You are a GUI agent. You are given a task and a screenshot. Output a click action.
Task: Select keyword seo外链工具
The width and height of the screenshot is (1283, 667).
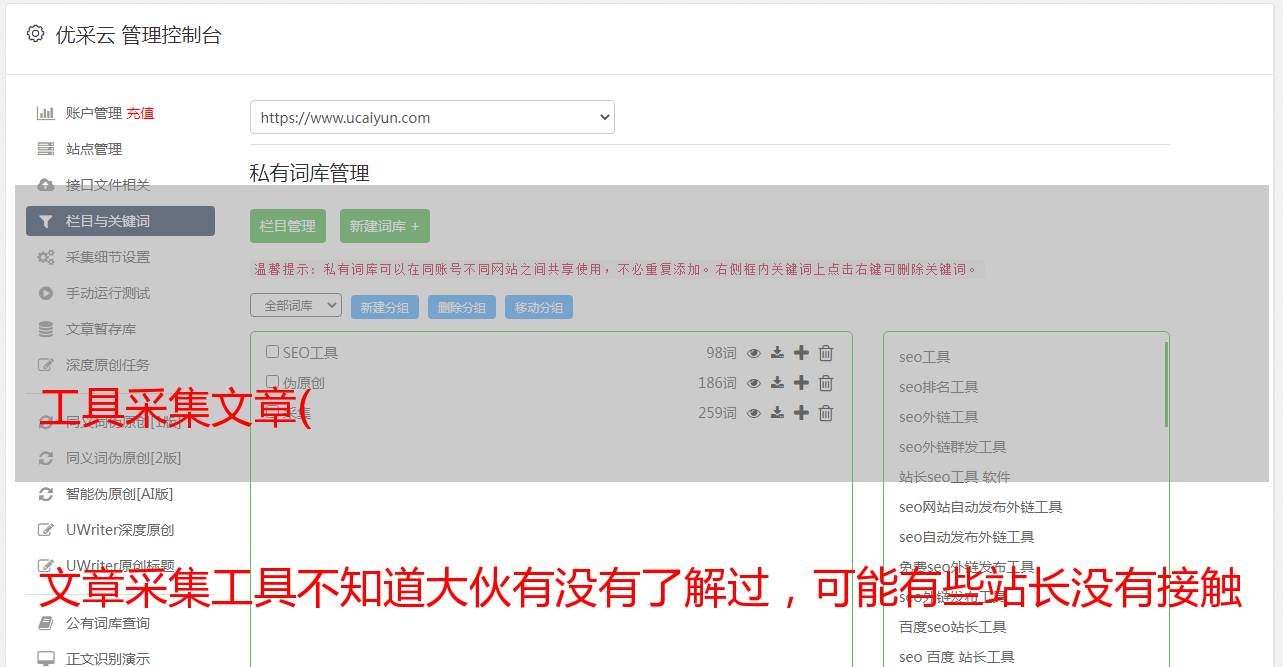[x=939, y=417]
